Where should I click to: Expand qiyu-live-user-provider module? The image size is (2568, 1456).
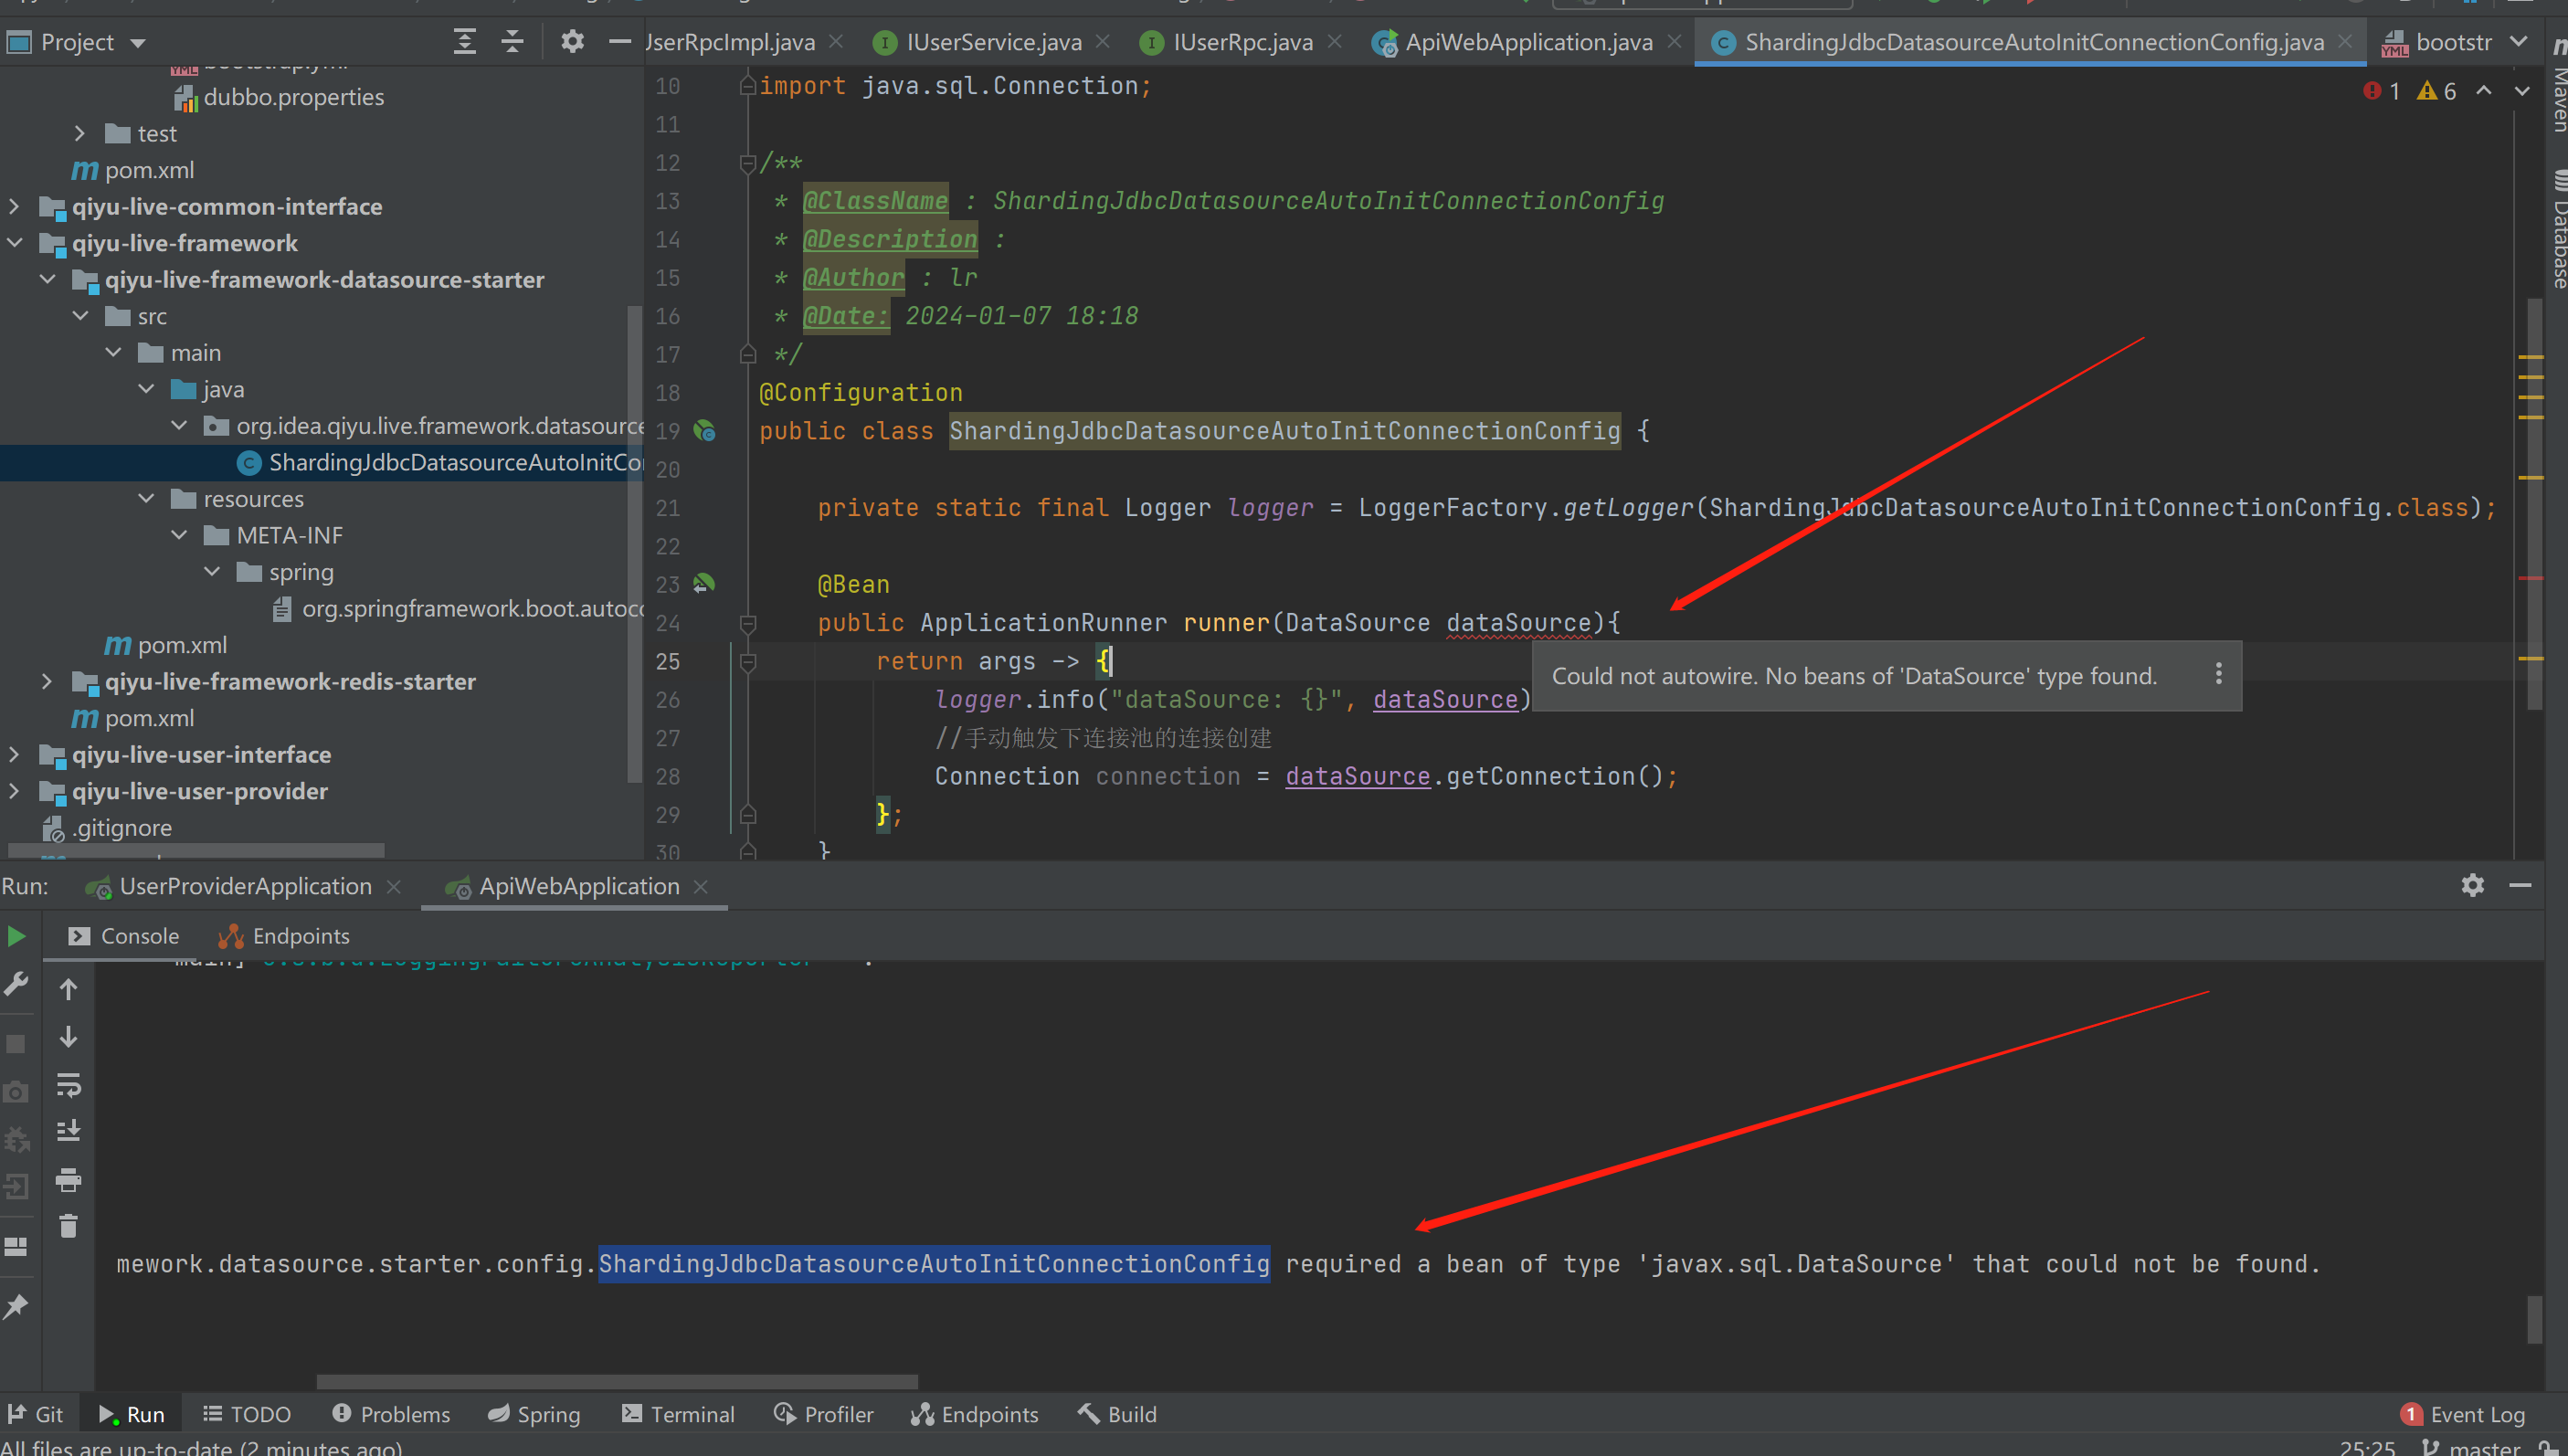point(14,791)
